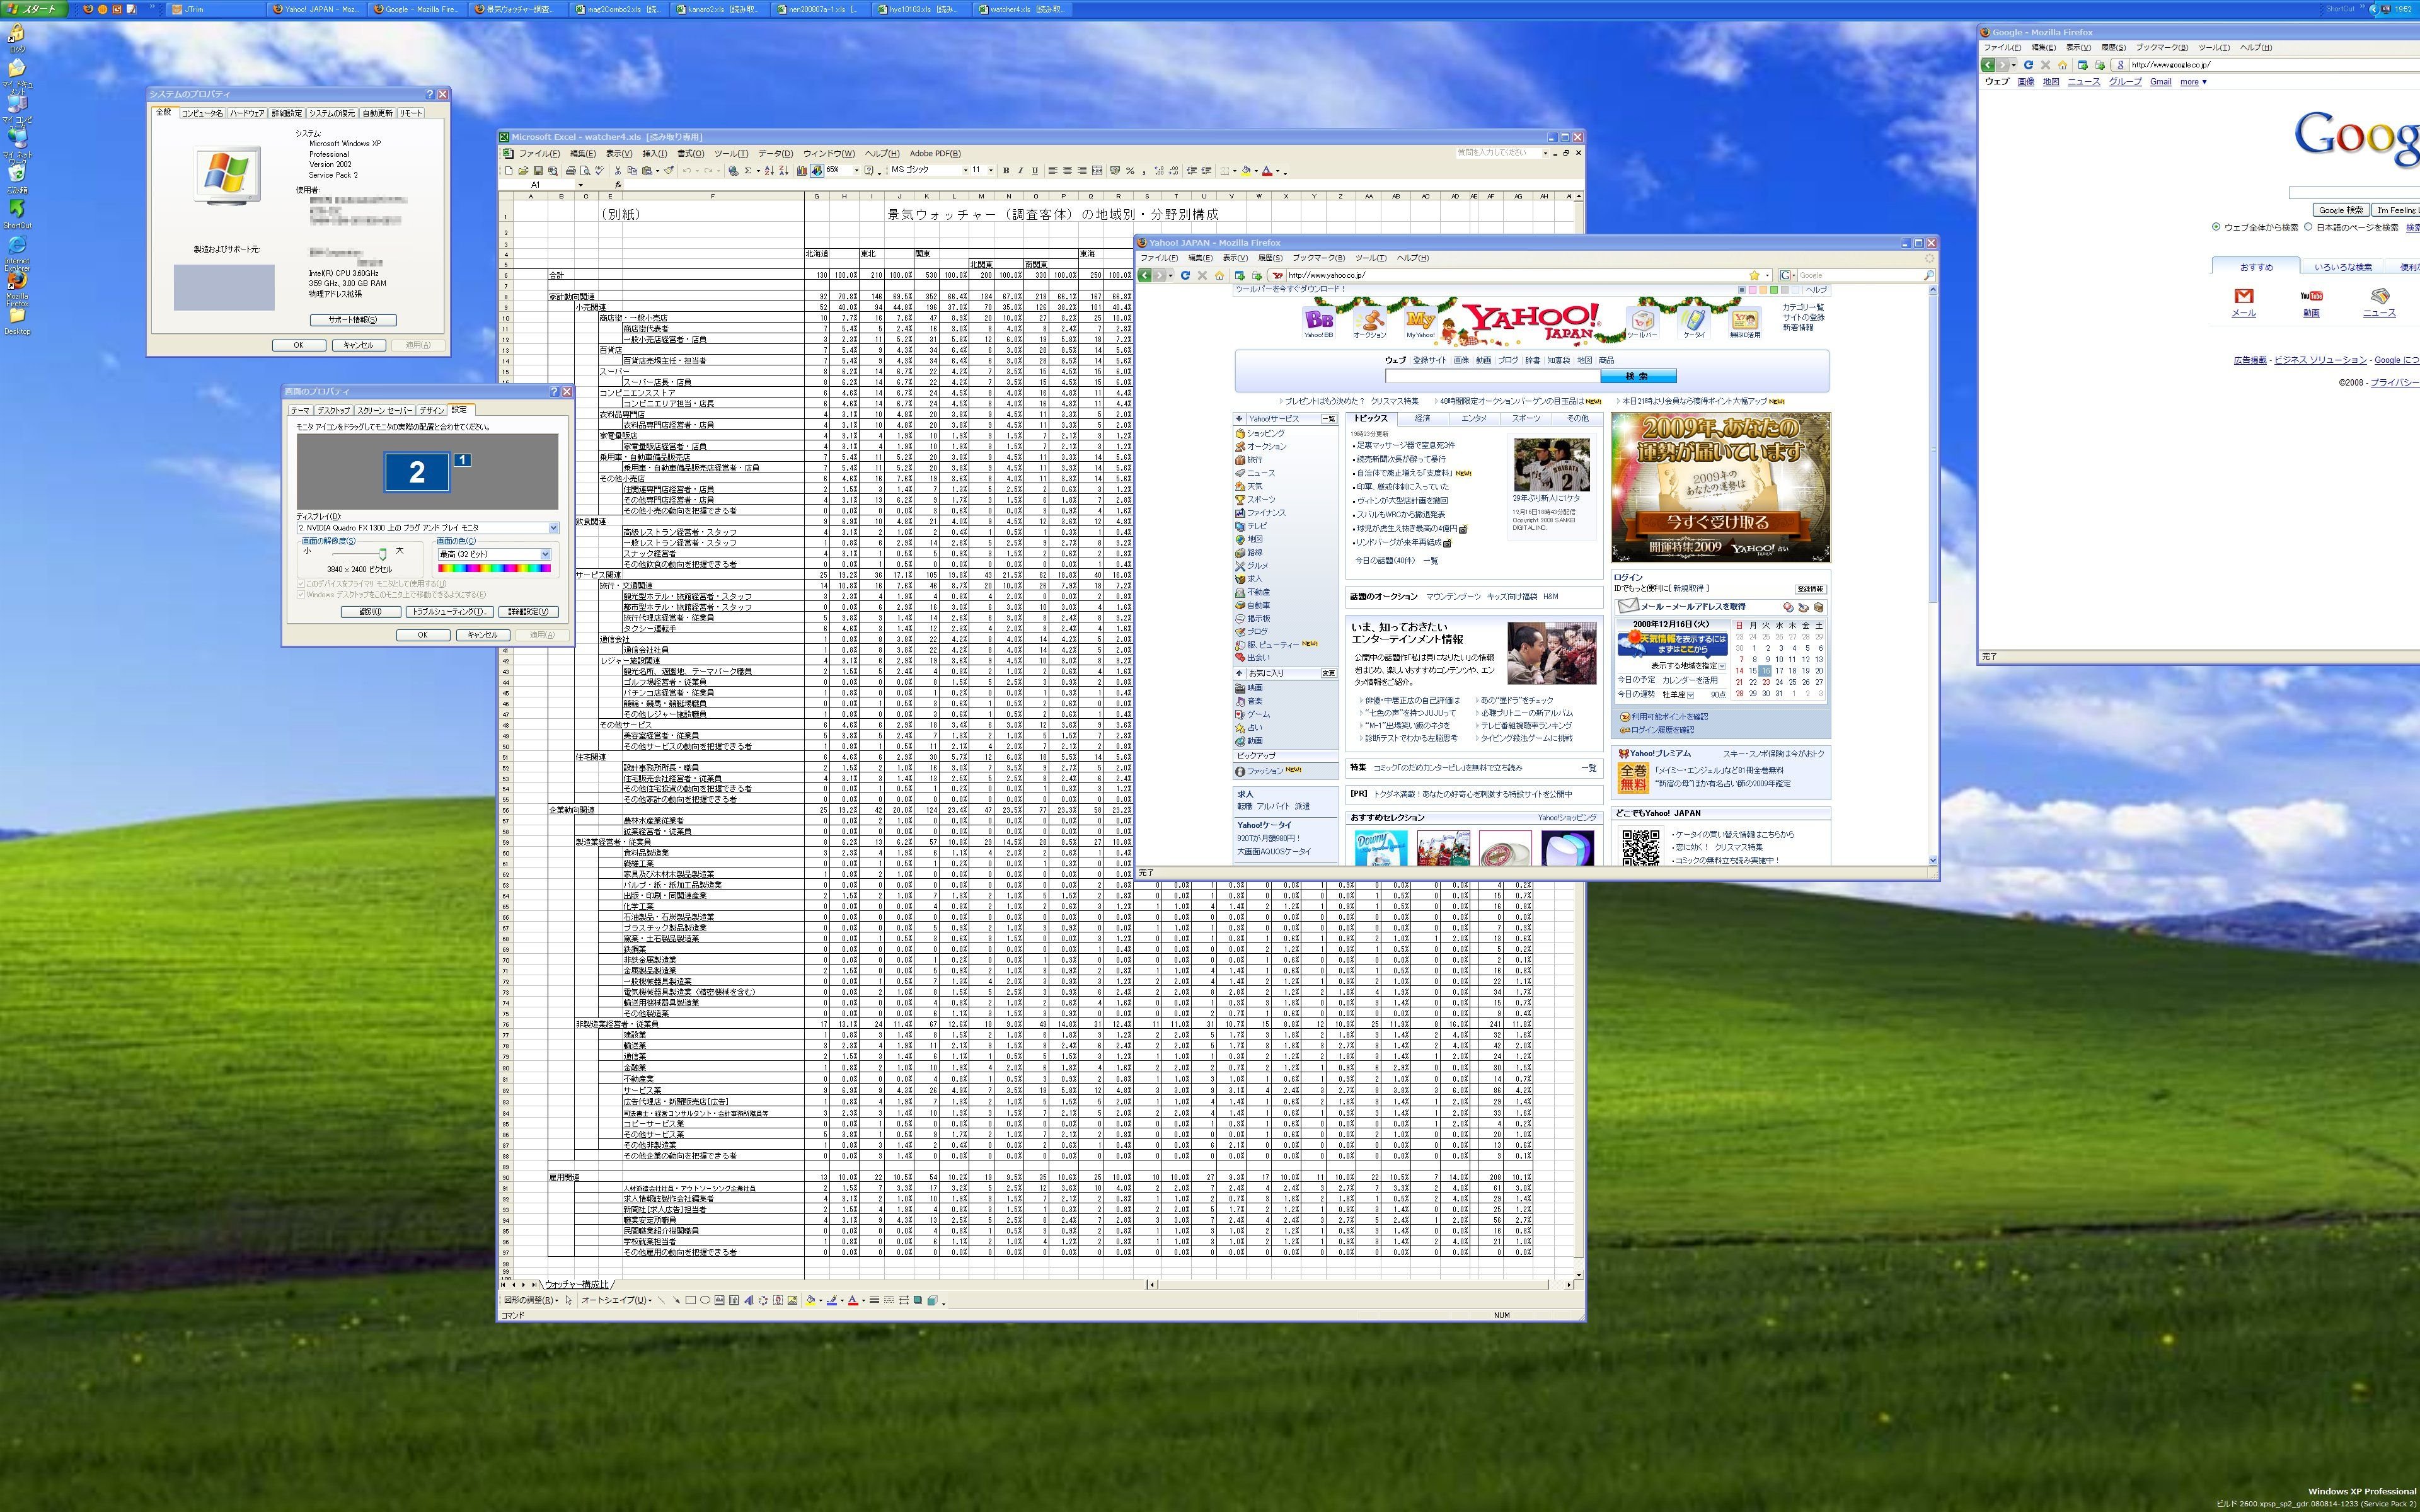This screenshot has height=1512, width=2420.
Task: Click the Google 検索 button
Action: (x=2340, y=210)
